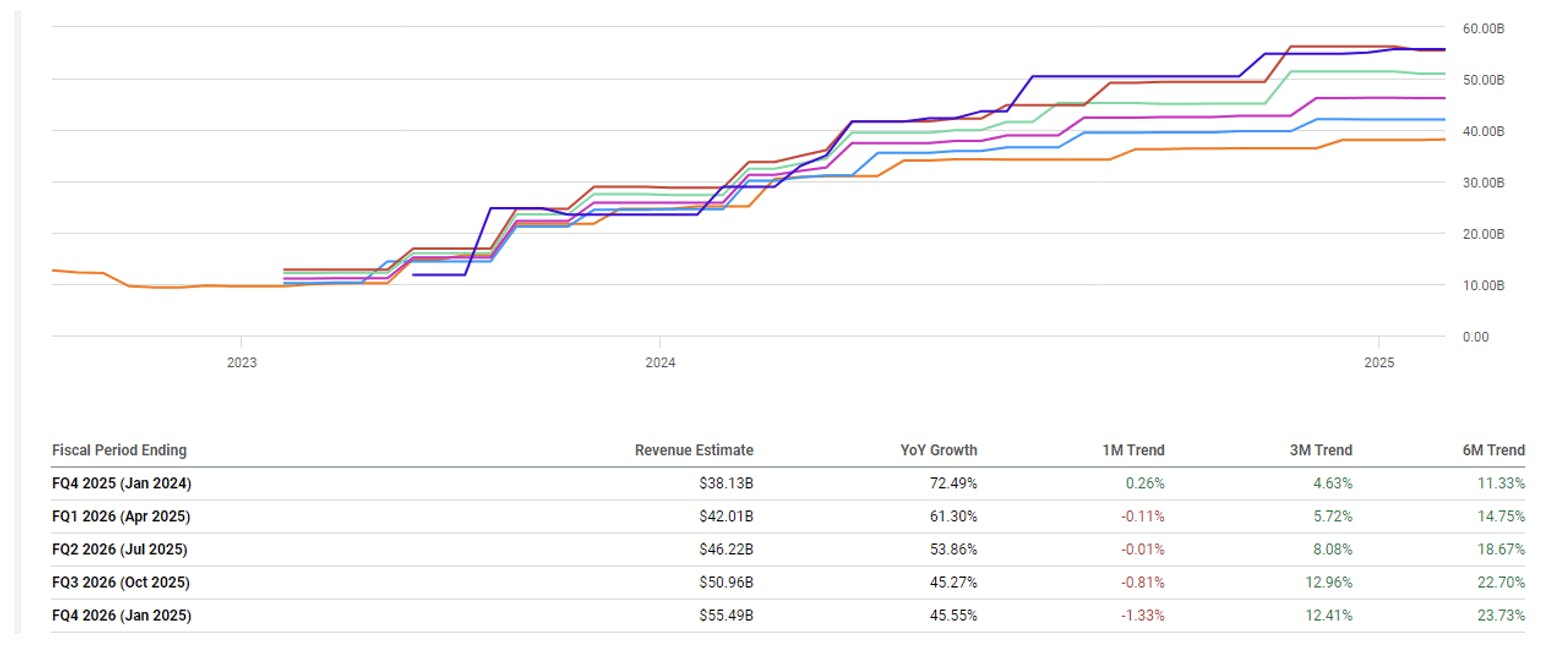The image size is (1548, 648).
Task: Open the FQ4 2025 (Jan 2024) row label
Action: (x=121, y=483)
